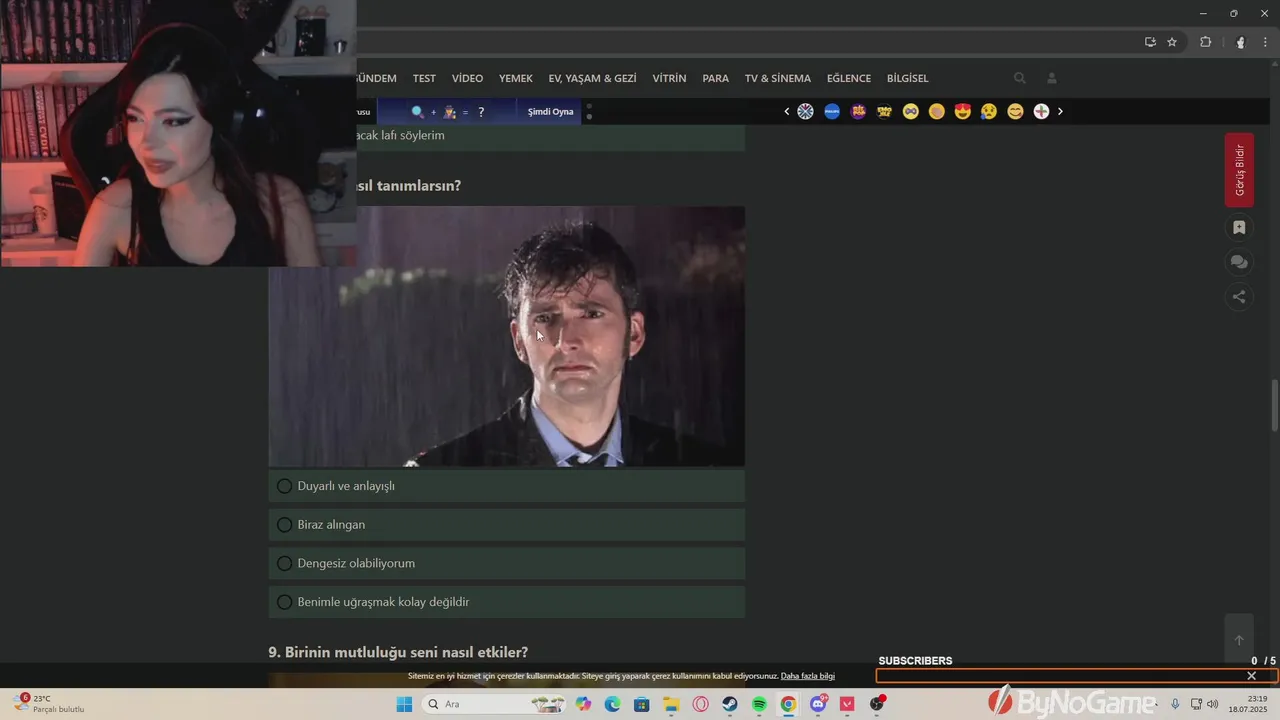Open the VİDEO menu item

467,78
